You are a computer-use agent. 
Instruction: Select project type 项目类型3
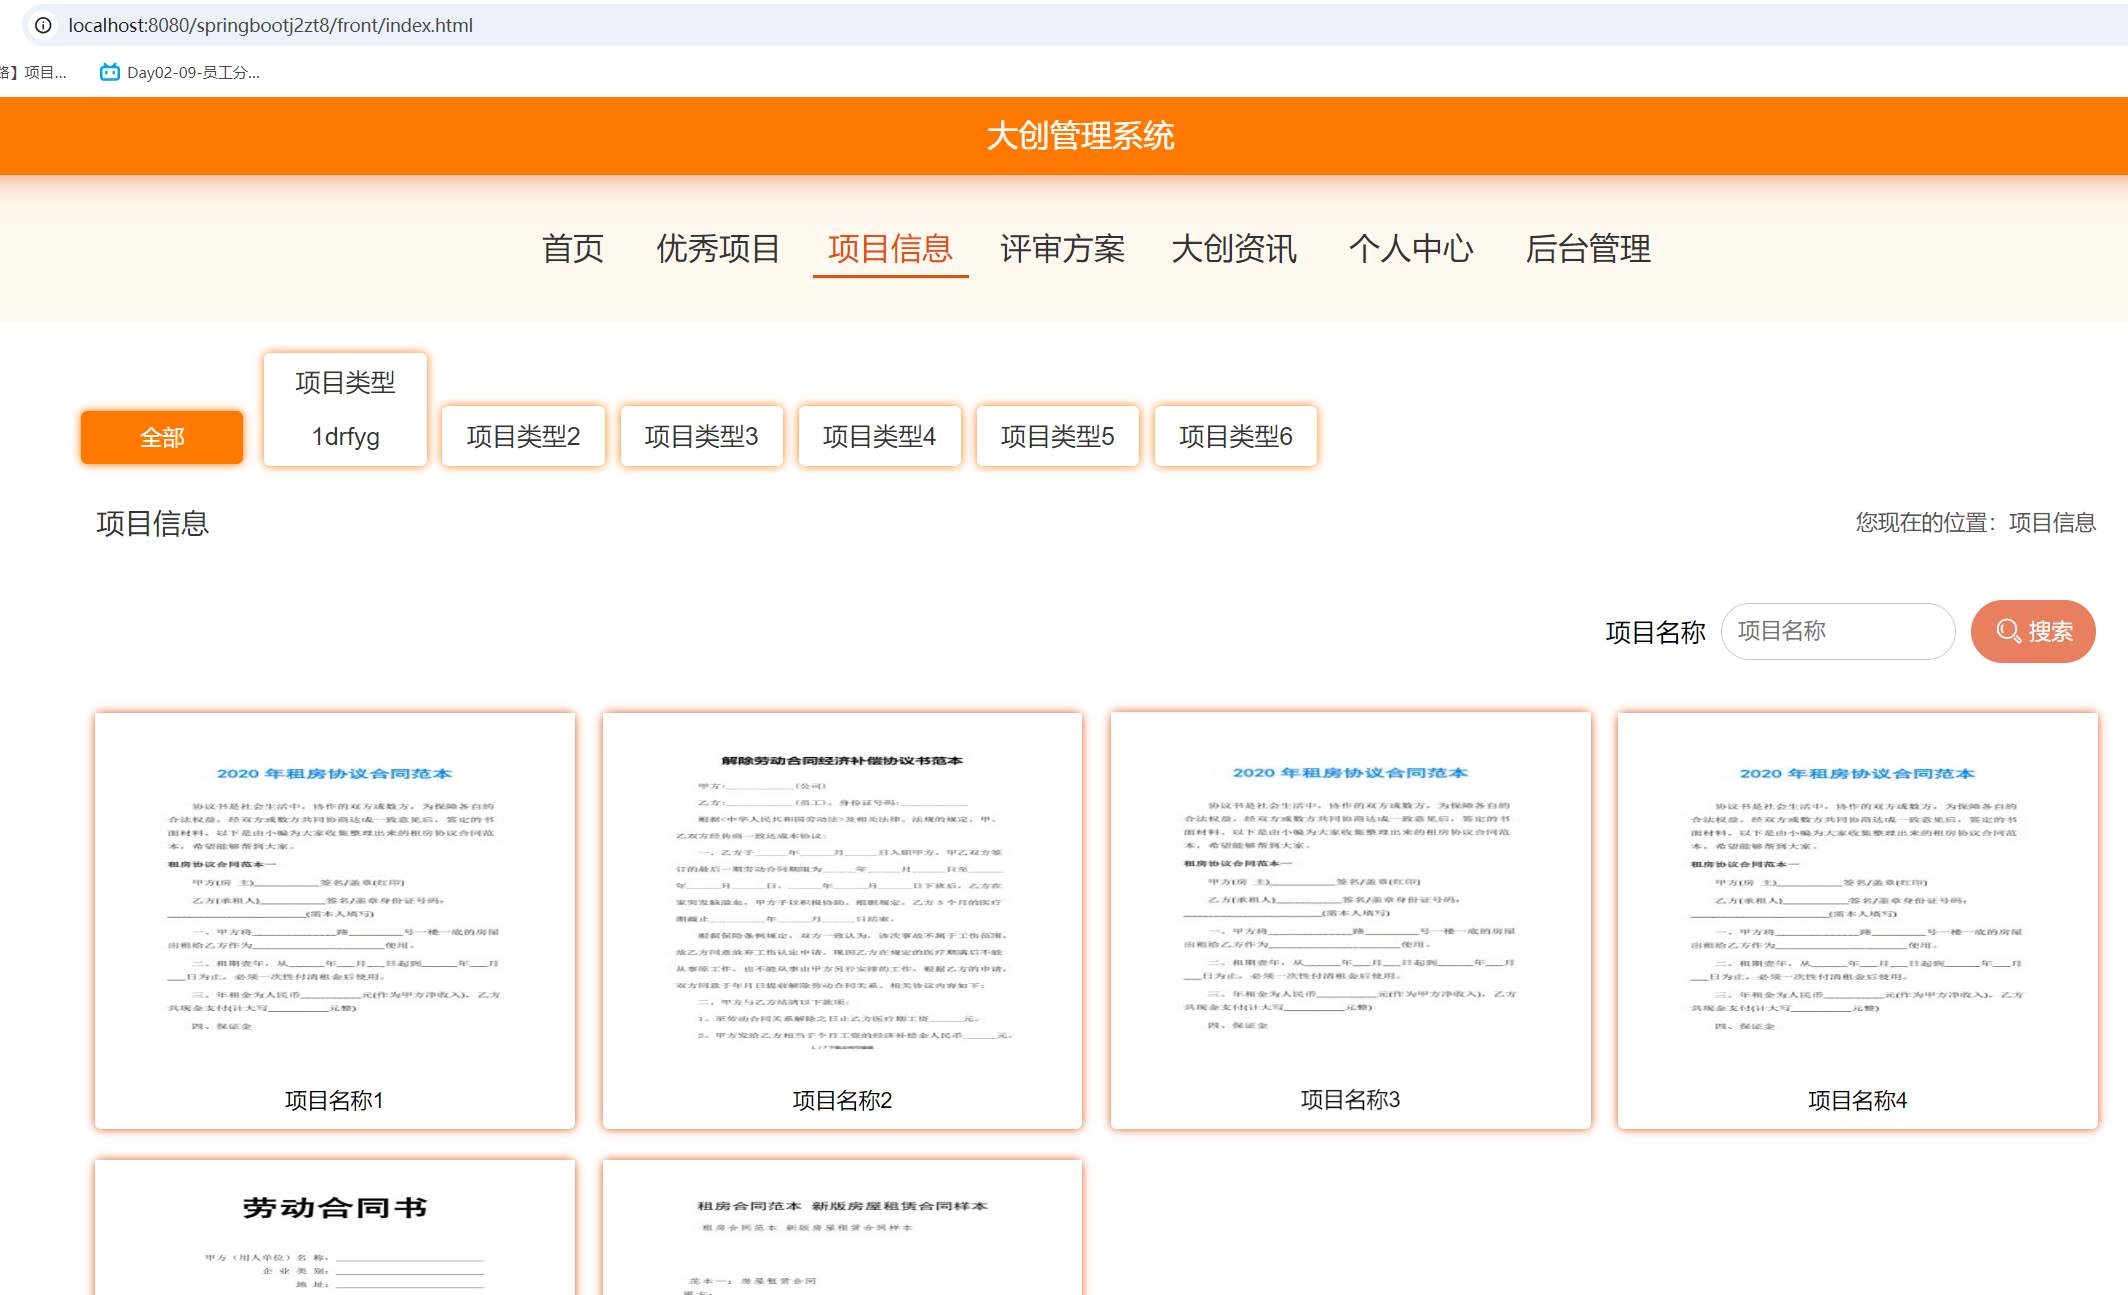click(x=701, y=436)
